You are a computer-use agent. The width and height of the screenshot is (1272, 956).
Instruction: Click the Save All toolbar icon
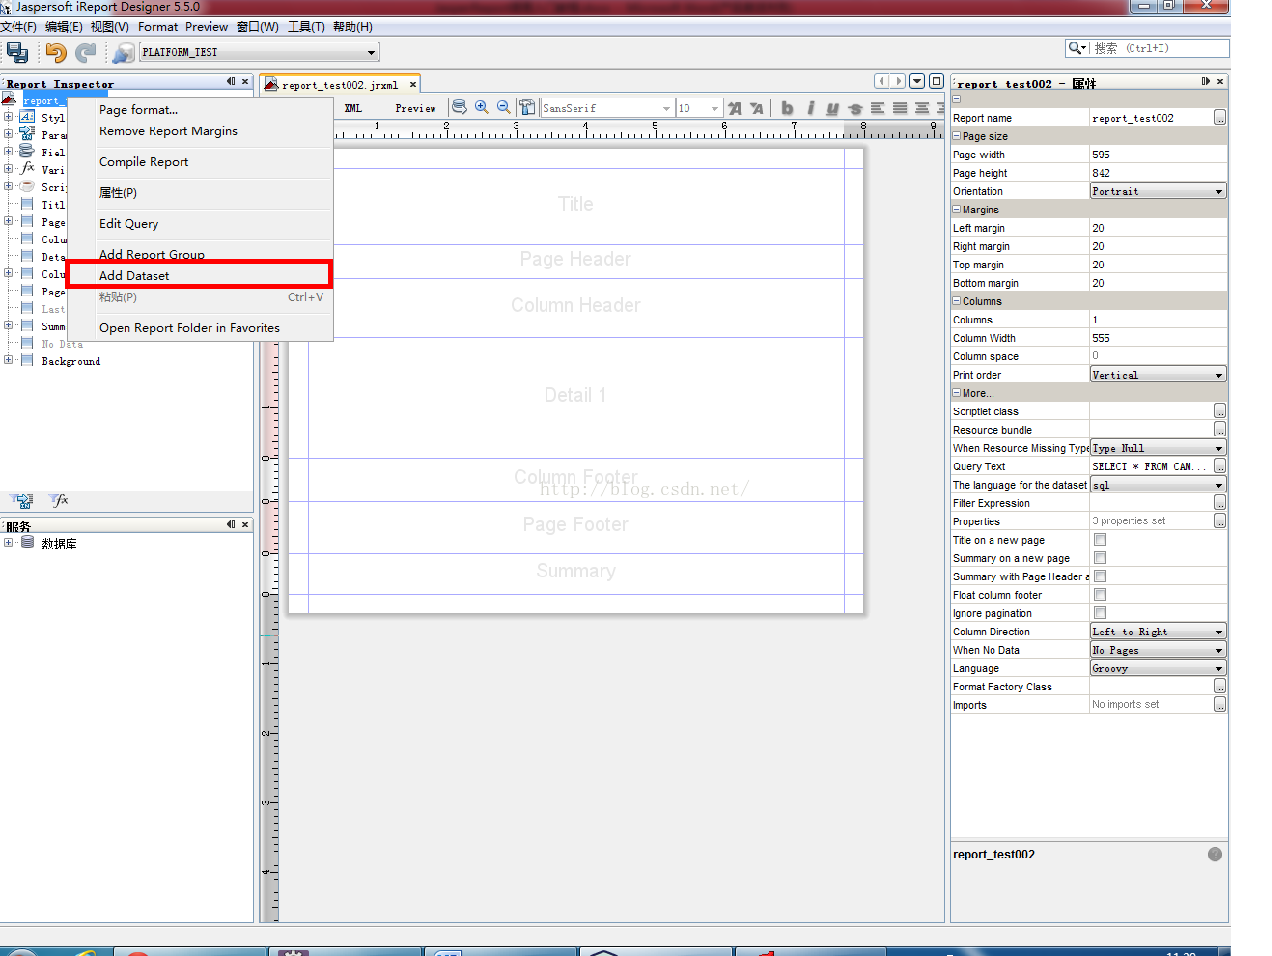(17, 52)
